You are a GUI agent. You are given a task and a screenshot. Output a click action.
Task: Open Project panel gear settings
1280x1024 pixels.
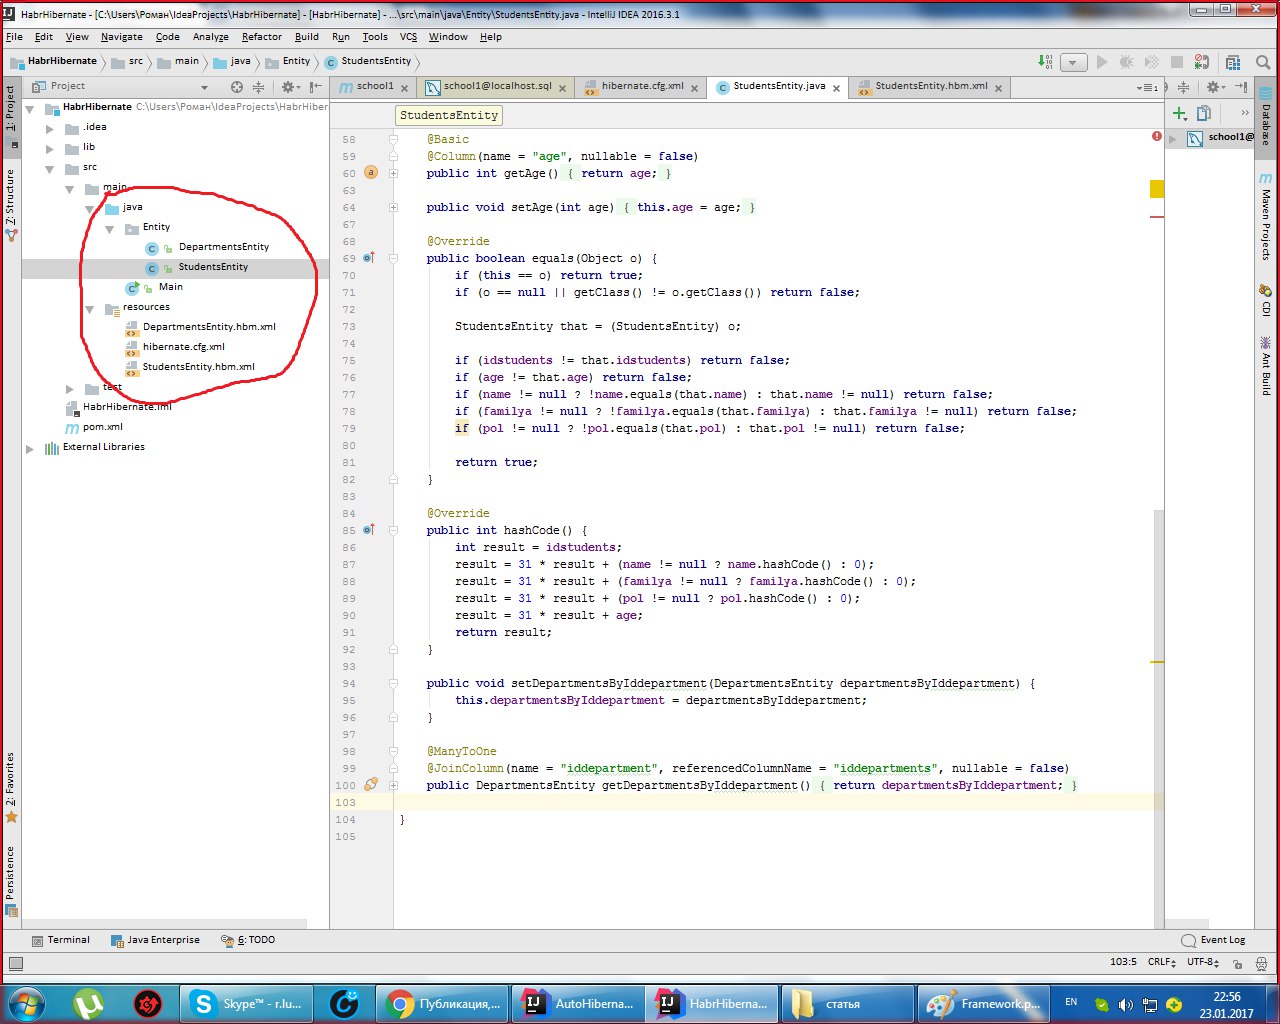(289, 87)
